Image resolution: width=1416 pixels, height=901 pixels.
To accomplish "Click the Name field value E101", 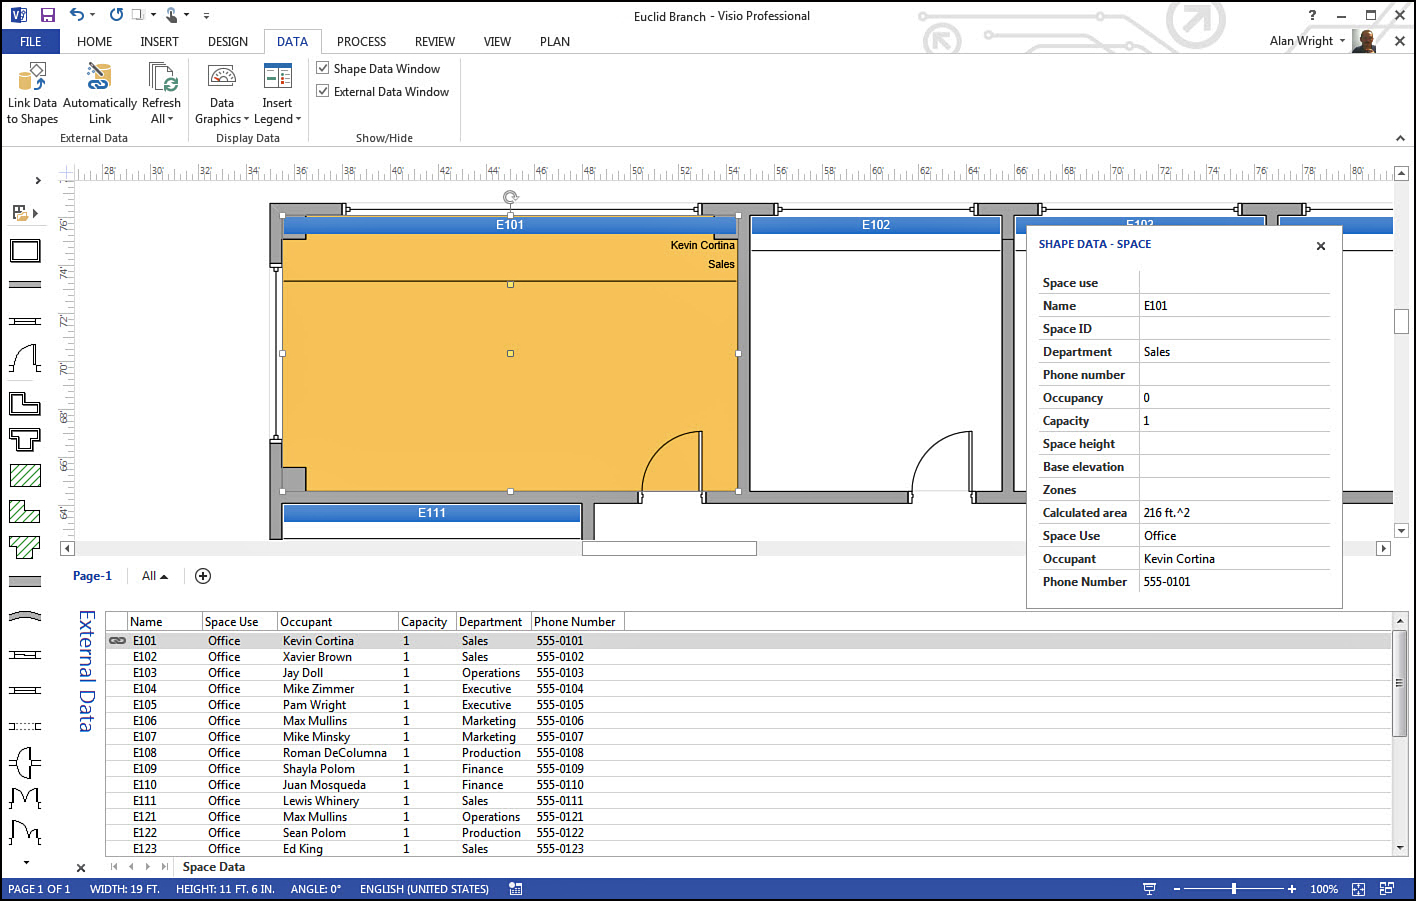I will [1234, 306].
